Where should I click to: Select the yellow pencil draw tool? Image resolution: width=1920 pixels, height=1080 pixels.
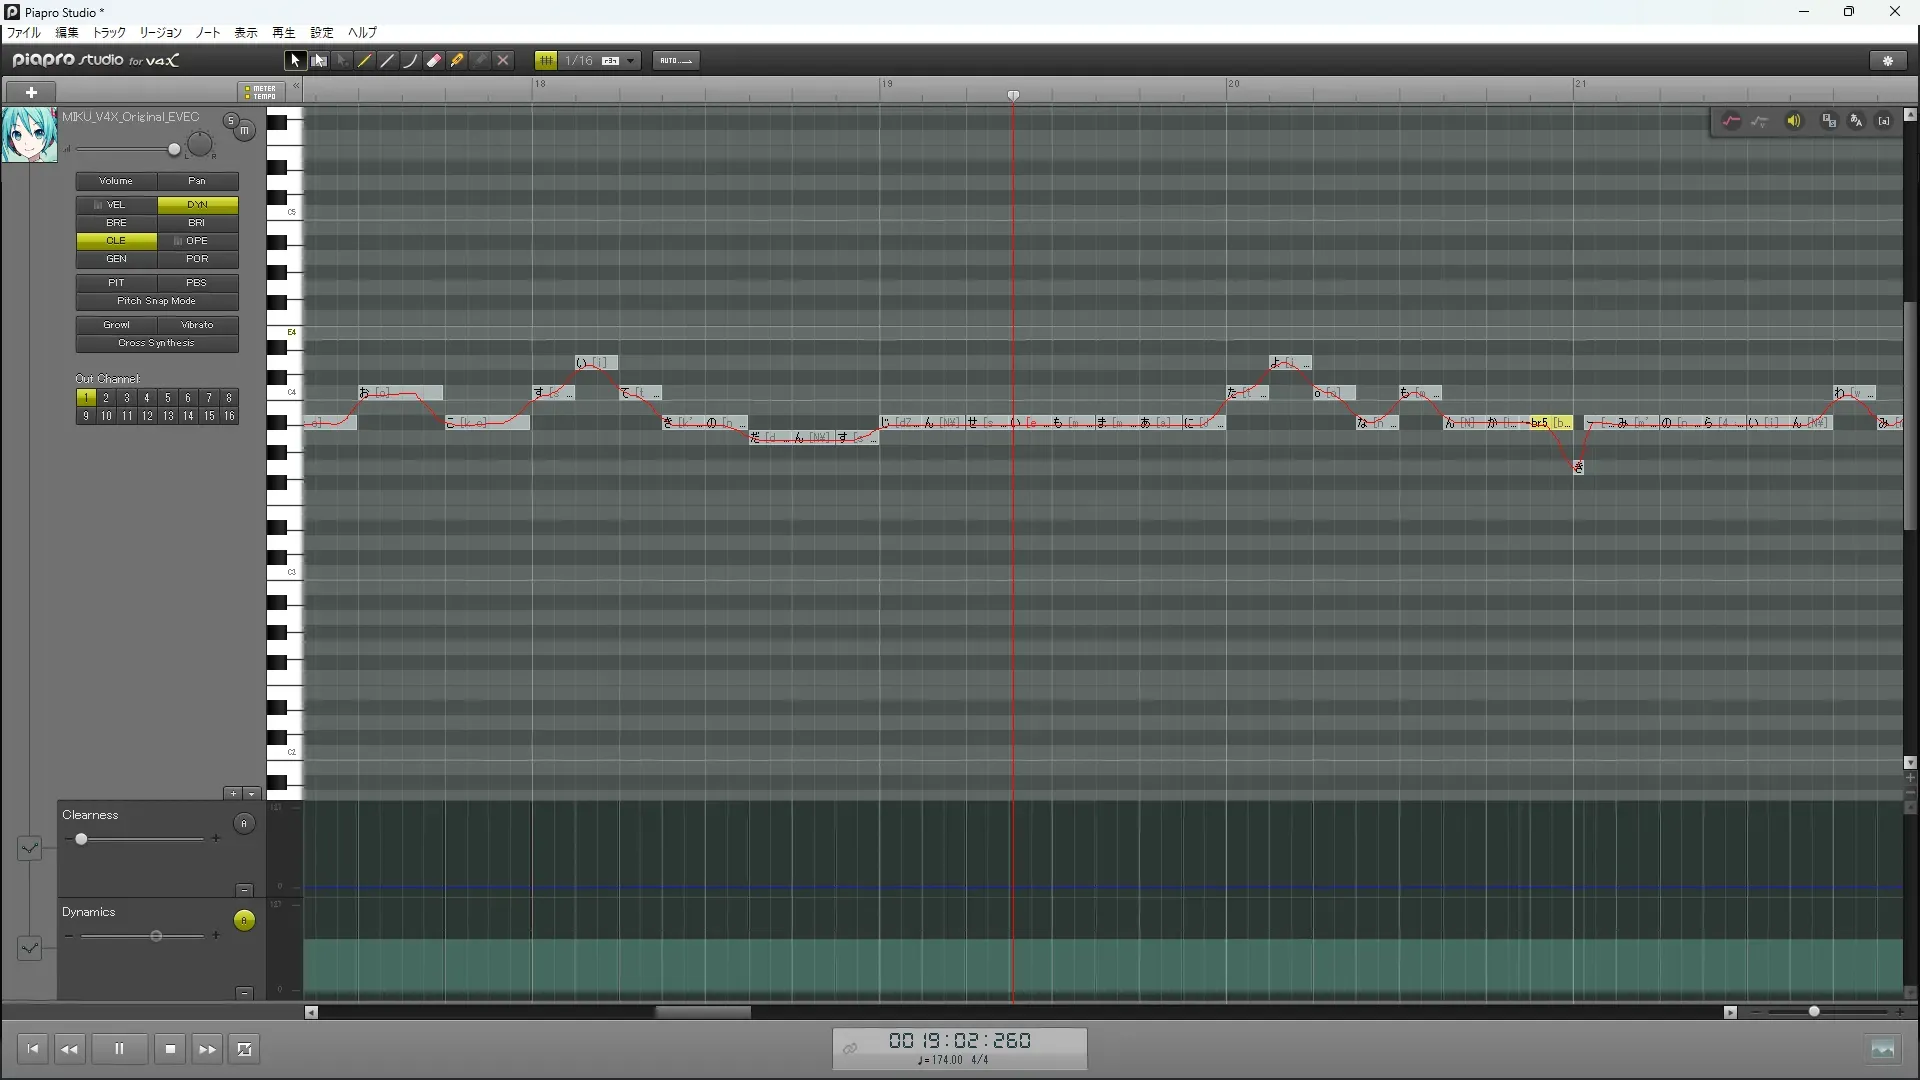click(365, 61)
